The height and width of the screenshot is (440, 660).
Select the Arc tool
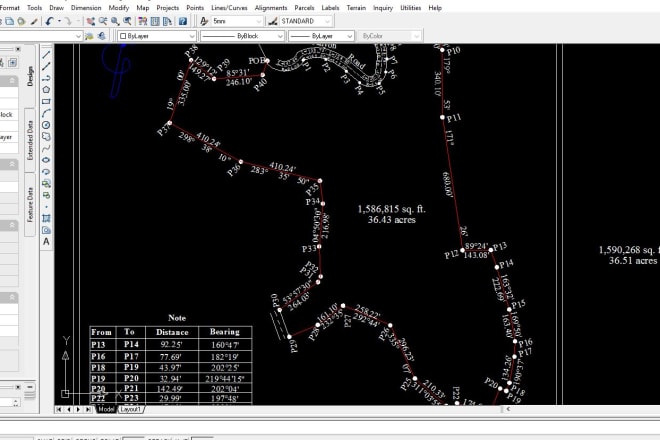coord(46,113)
